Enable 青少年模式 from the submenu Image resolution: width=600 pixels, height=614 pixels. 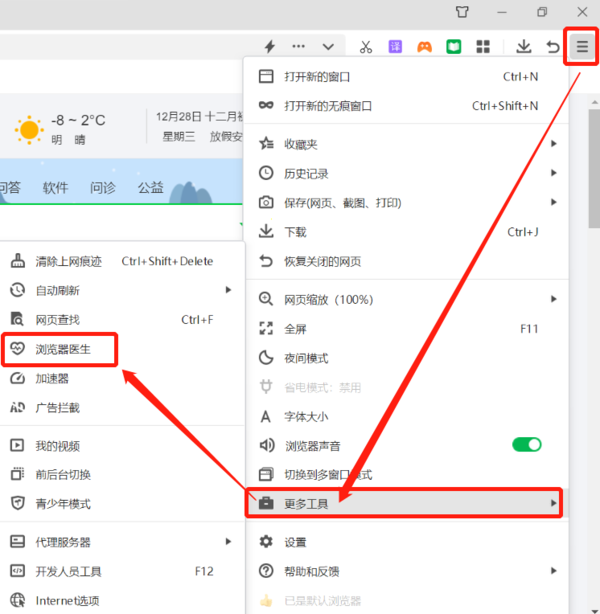(x=122, y=504)
